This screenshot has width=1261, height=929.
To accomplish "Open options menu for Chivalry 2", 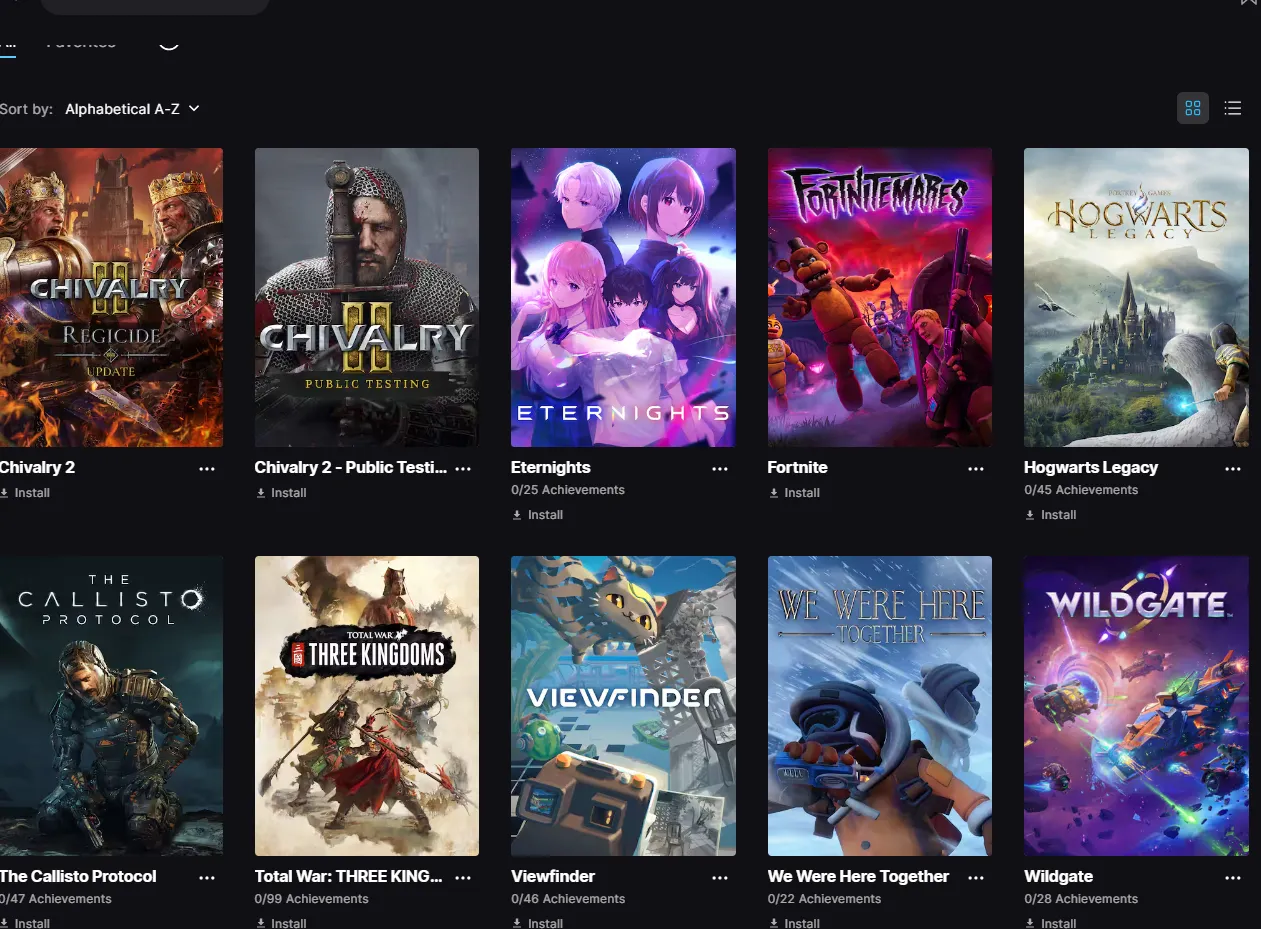I will click(207, 468).
